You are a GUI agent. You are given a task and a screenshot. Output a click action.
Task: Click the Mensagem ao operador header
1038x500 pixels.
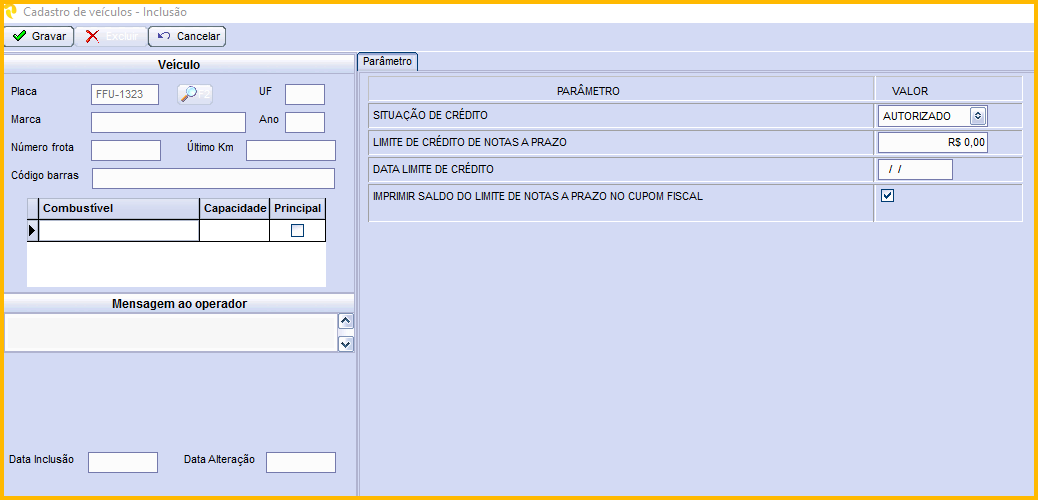coord(179,303)
